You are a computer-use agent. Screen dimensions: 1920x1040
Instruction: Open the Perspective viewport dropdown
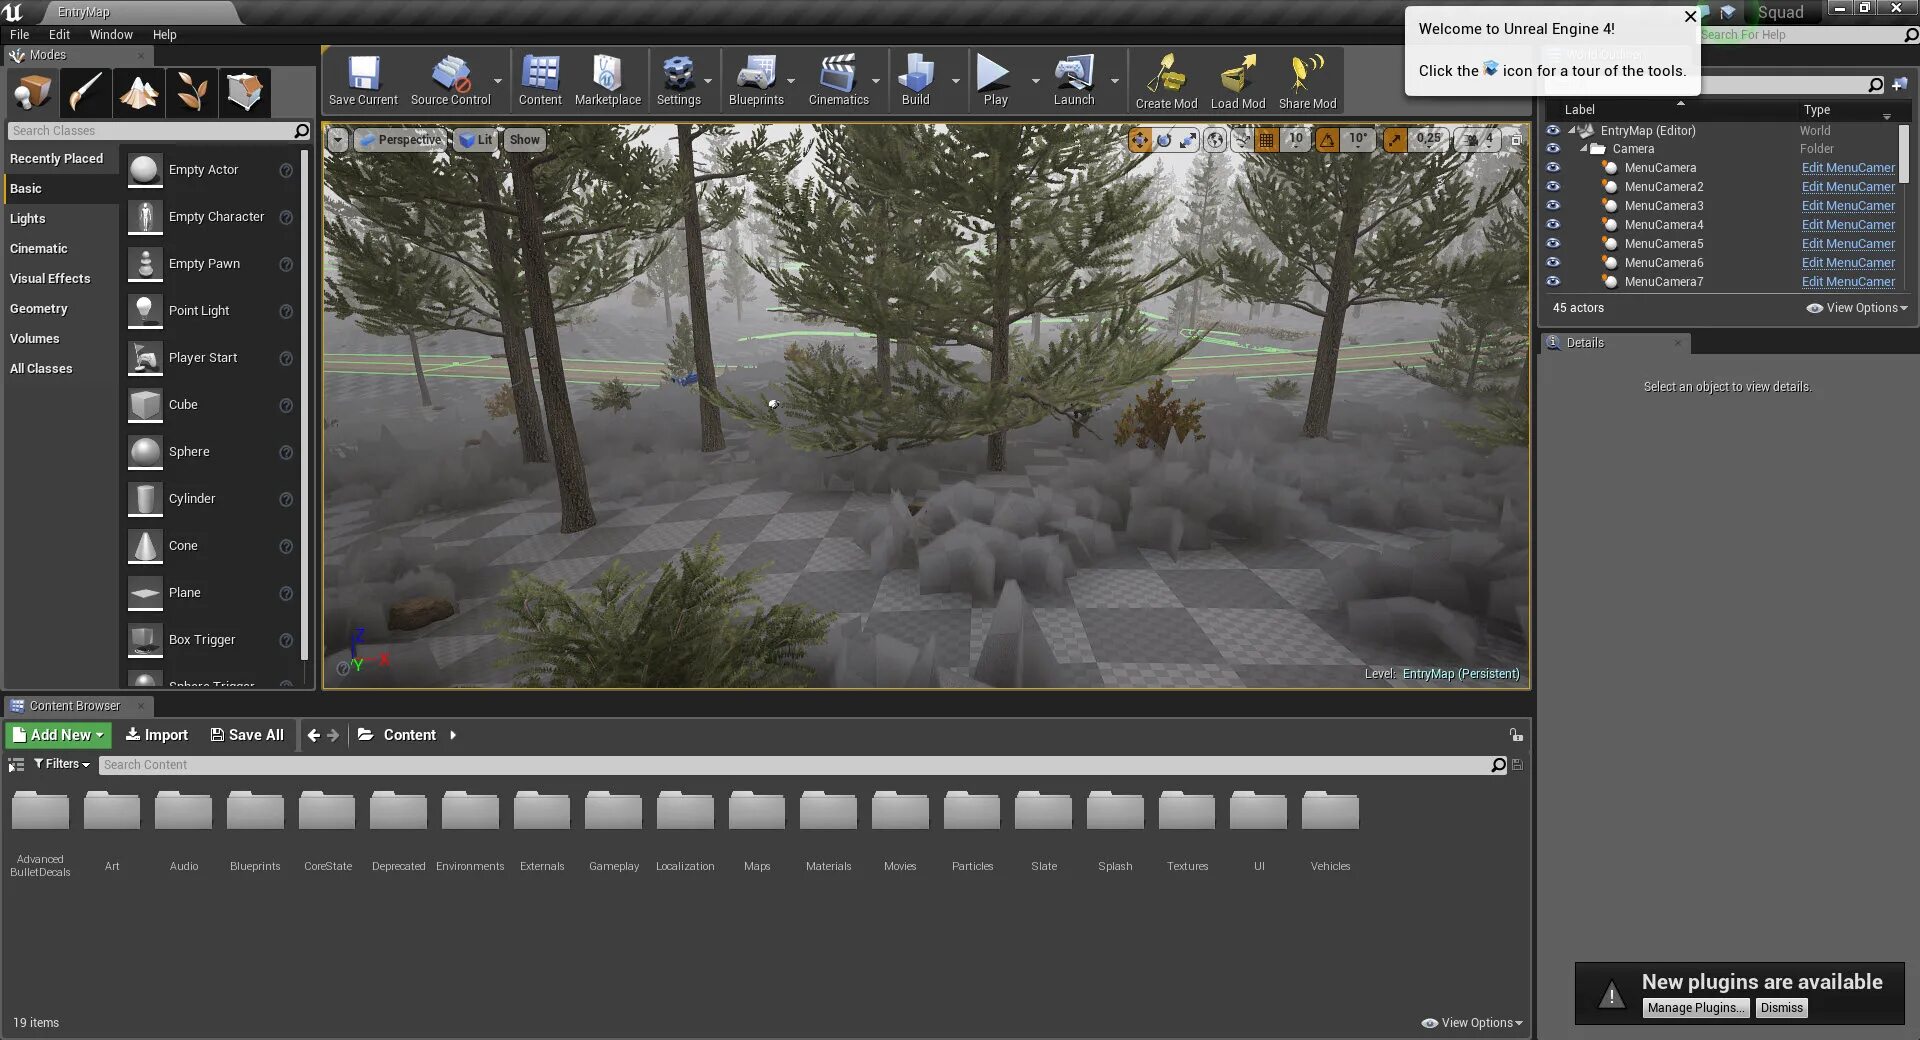coord(401,140)
